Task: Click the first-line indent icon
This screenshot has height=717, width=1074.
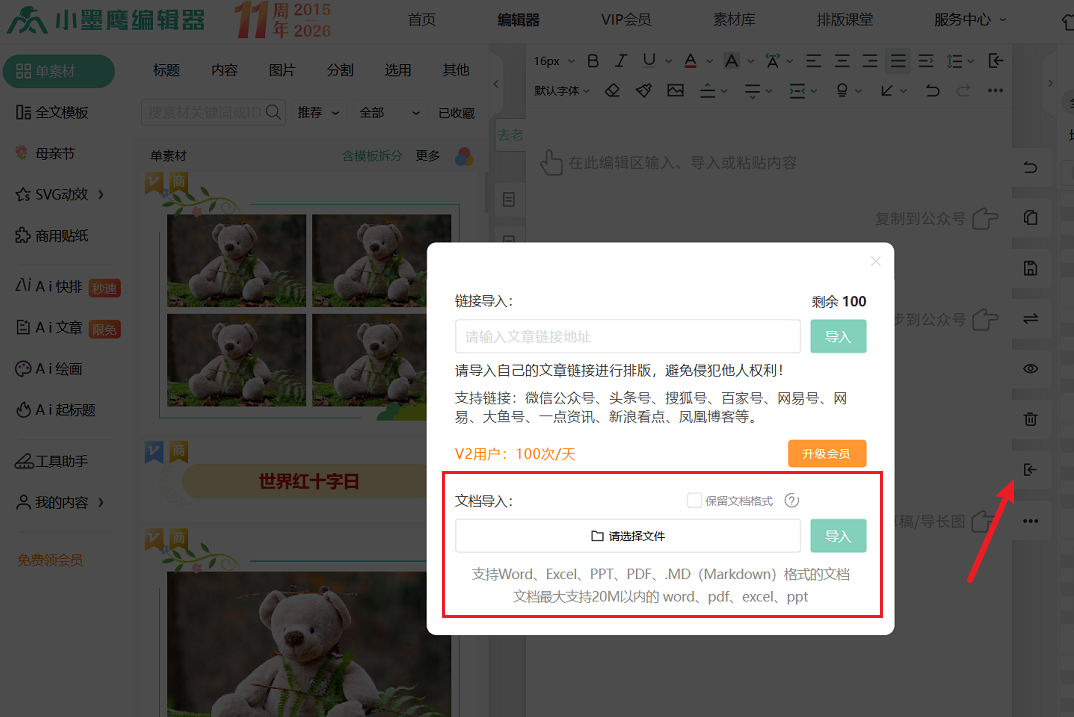Action: click(926, 61)
